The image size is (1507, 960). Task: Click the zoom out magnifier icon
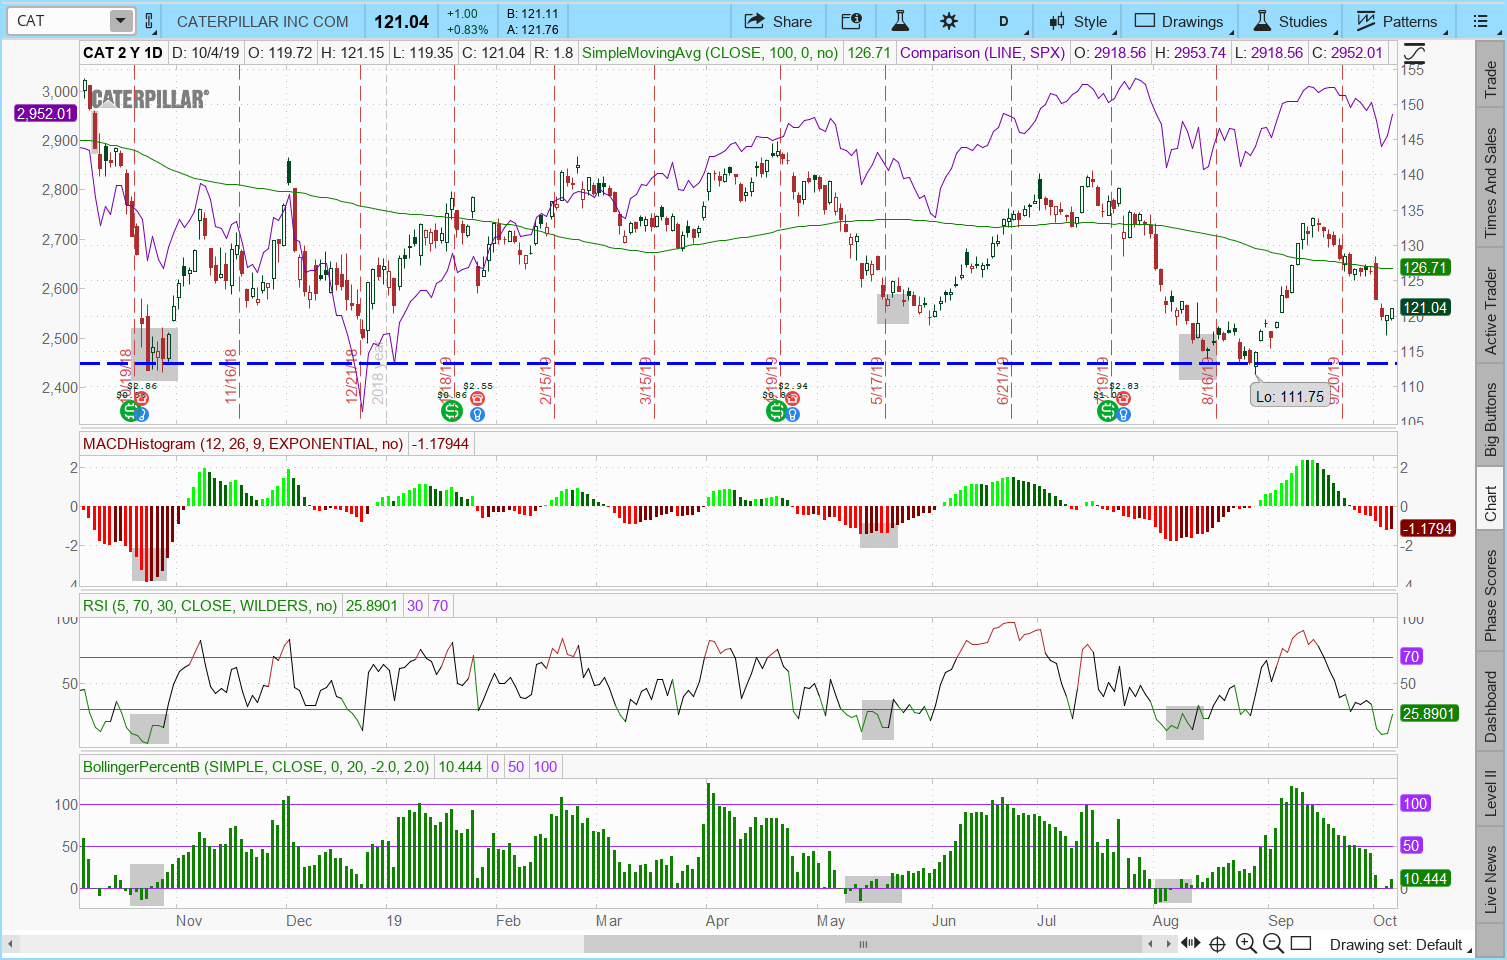click(1273, 943)
